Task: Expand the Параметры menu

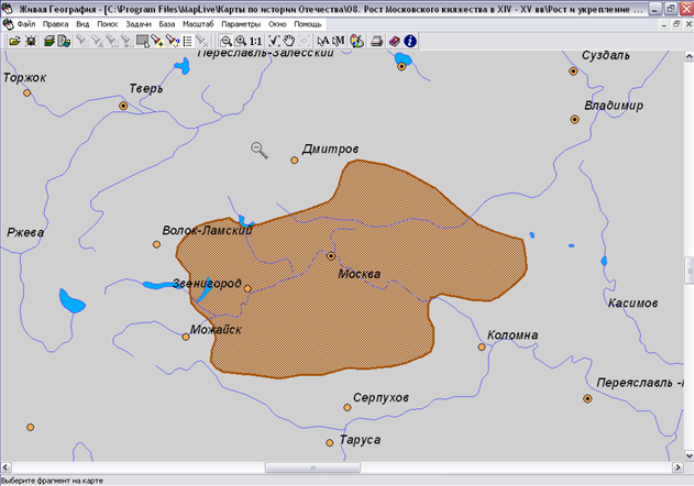Action: 240,22
